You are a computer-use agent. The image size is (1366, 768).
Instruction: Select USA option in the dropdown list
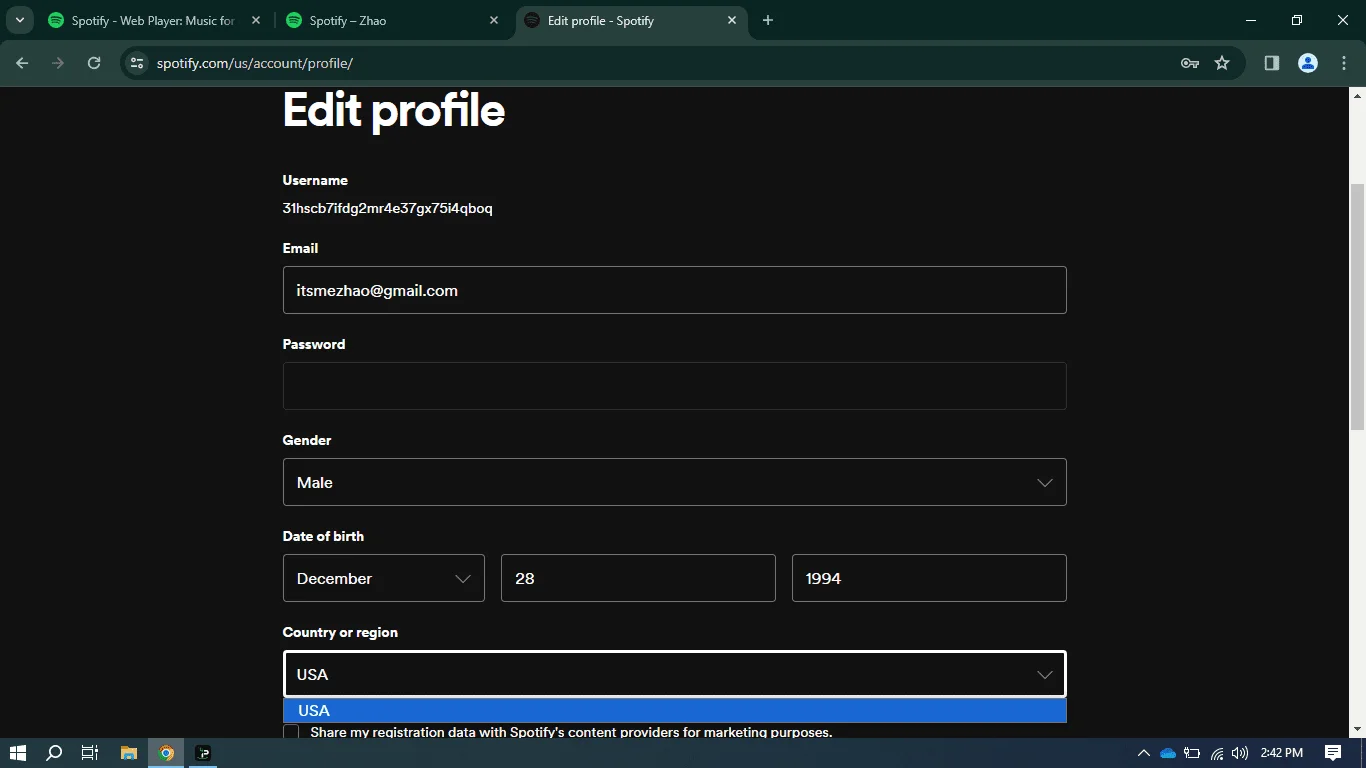click(x=675, y=710)
